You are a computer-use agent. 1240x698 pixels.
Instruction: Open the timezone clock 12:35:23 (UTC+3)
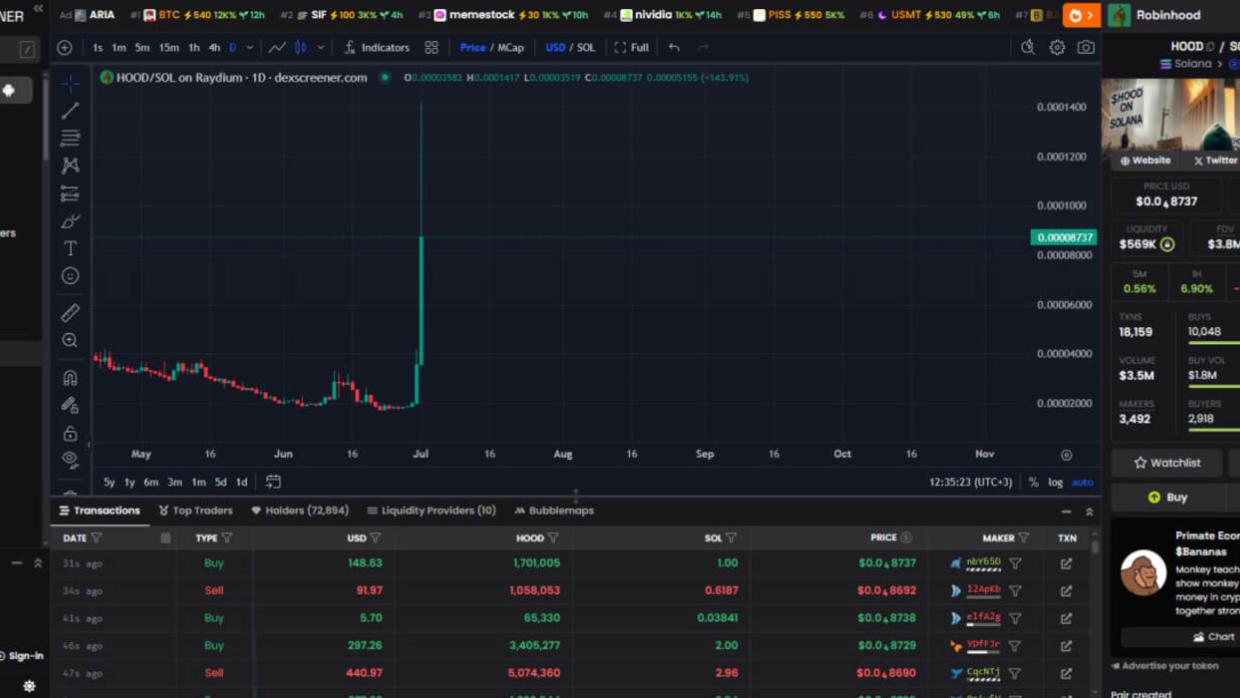(970, 482)
